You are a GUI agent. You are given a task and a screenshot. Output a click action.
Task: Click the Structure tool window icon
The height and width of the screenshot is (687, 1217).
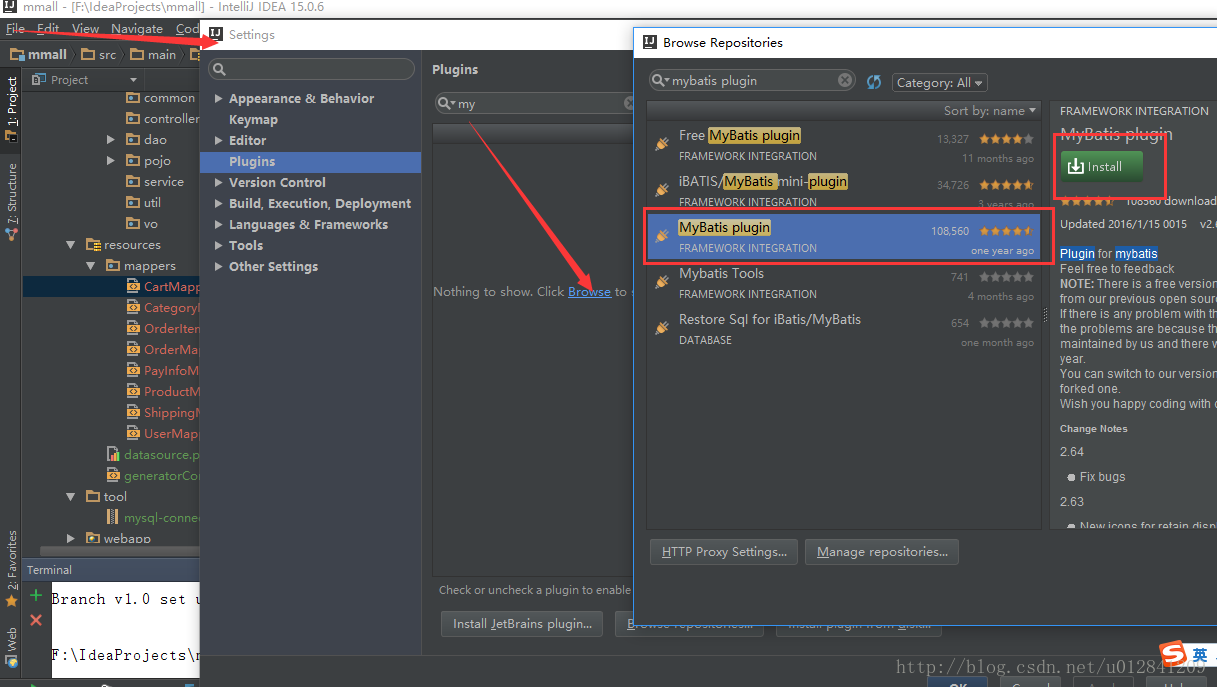click(x=12, y=234)
